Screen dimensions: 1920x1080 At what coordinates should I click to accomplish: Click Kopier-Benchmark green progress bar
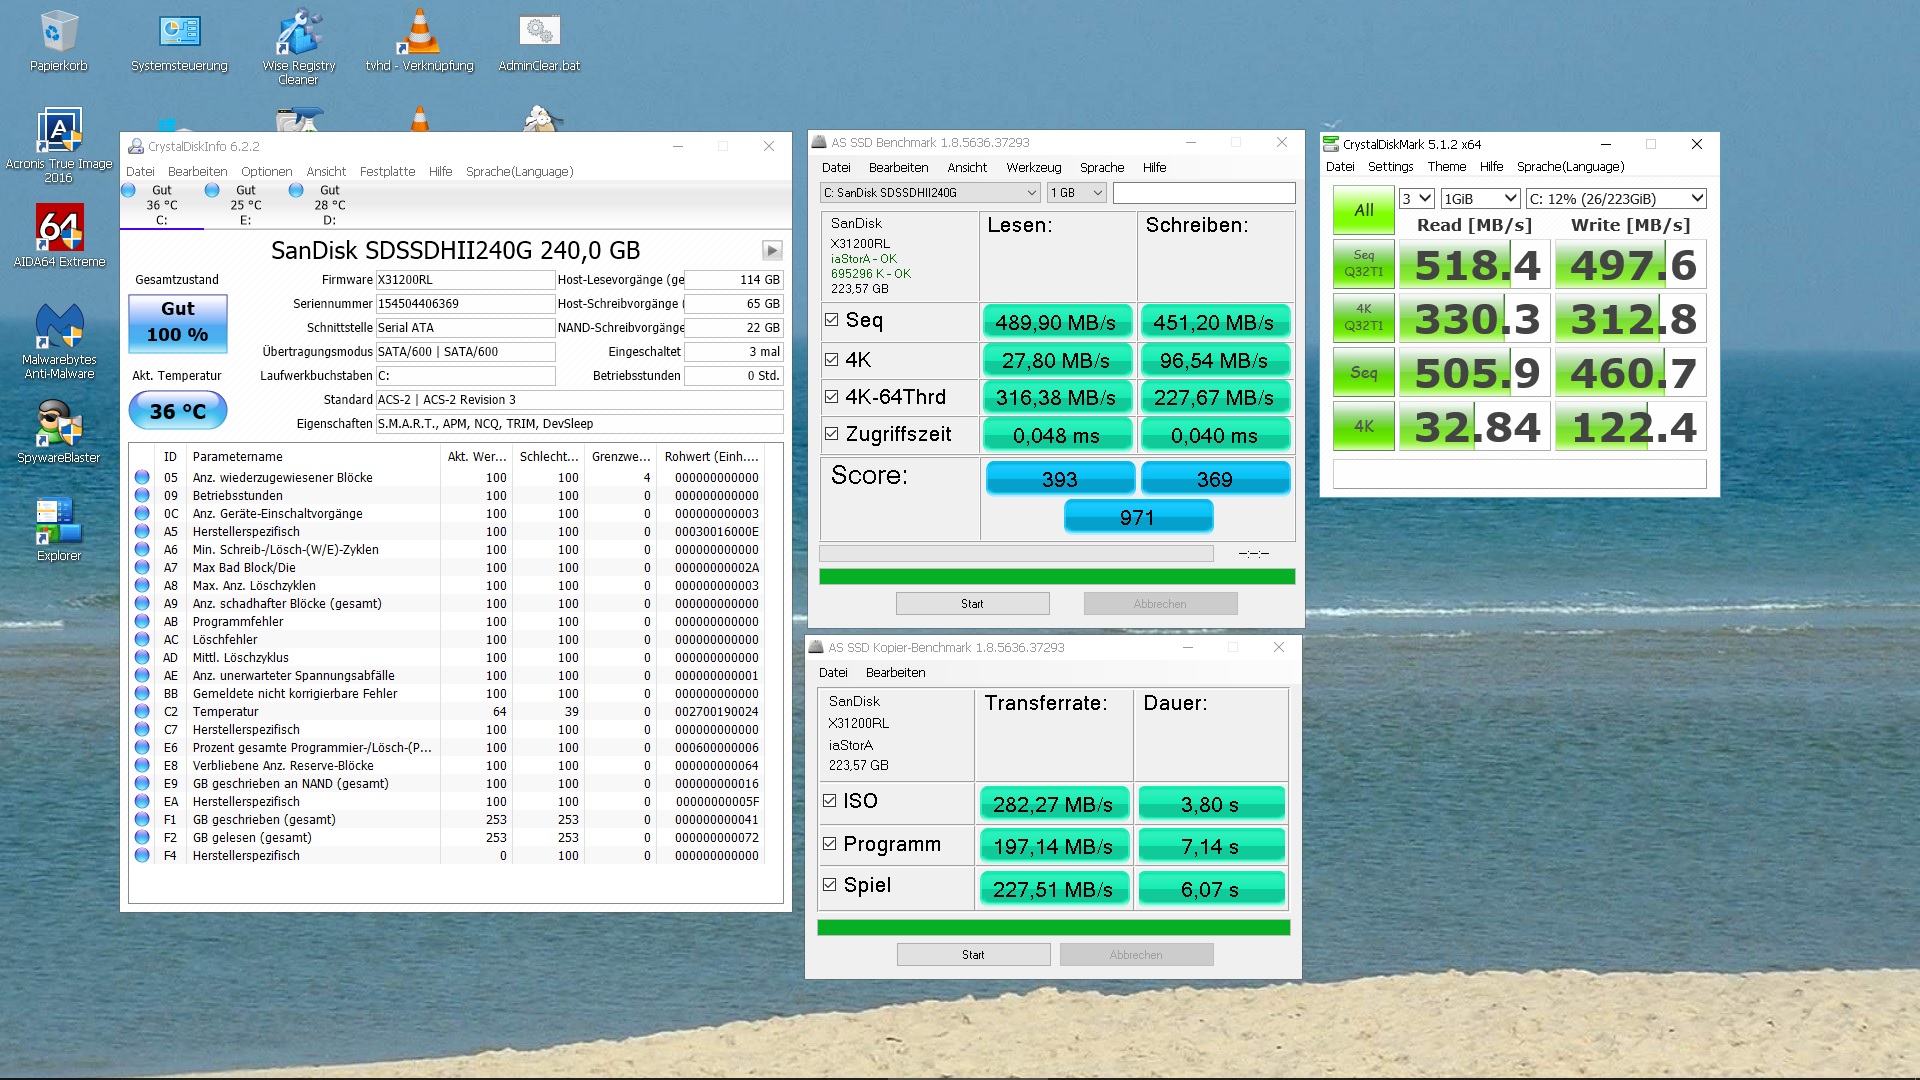pyautogui.click(x=1054, y=928)
